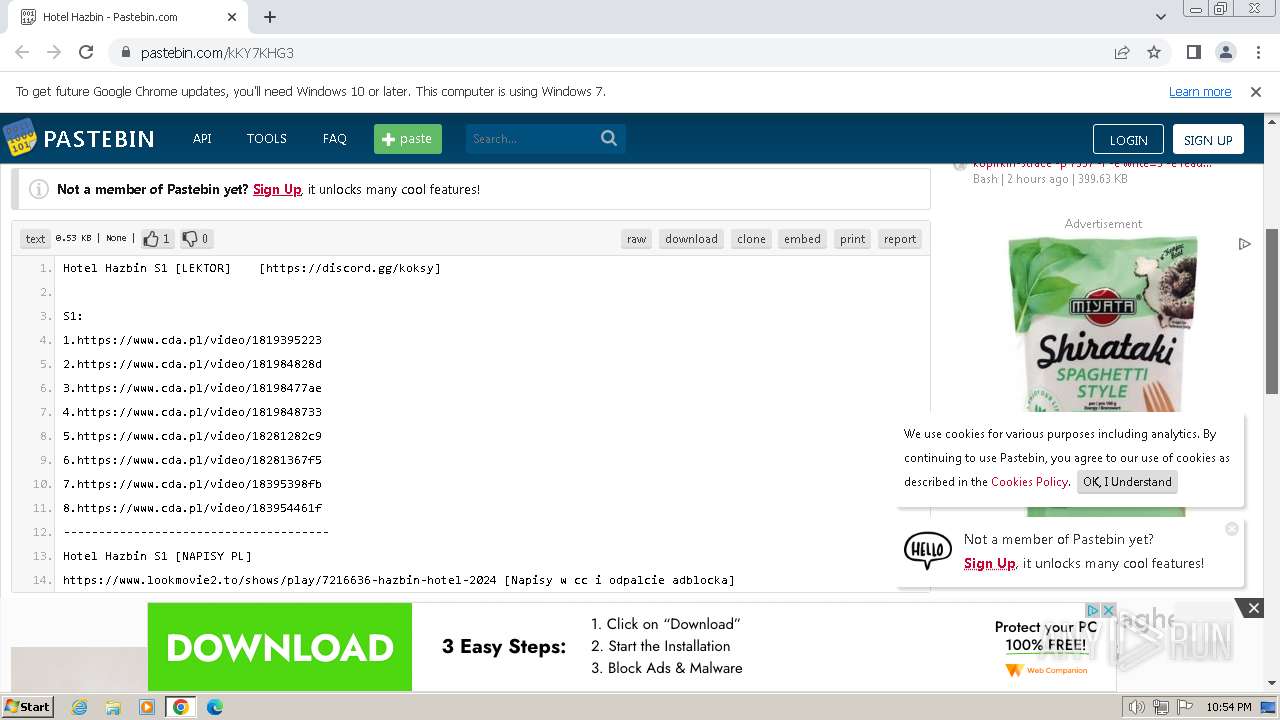
Task: Click the Hotel Hazbin S1 [LEKTOR] title line
Action: coord(252,268)
